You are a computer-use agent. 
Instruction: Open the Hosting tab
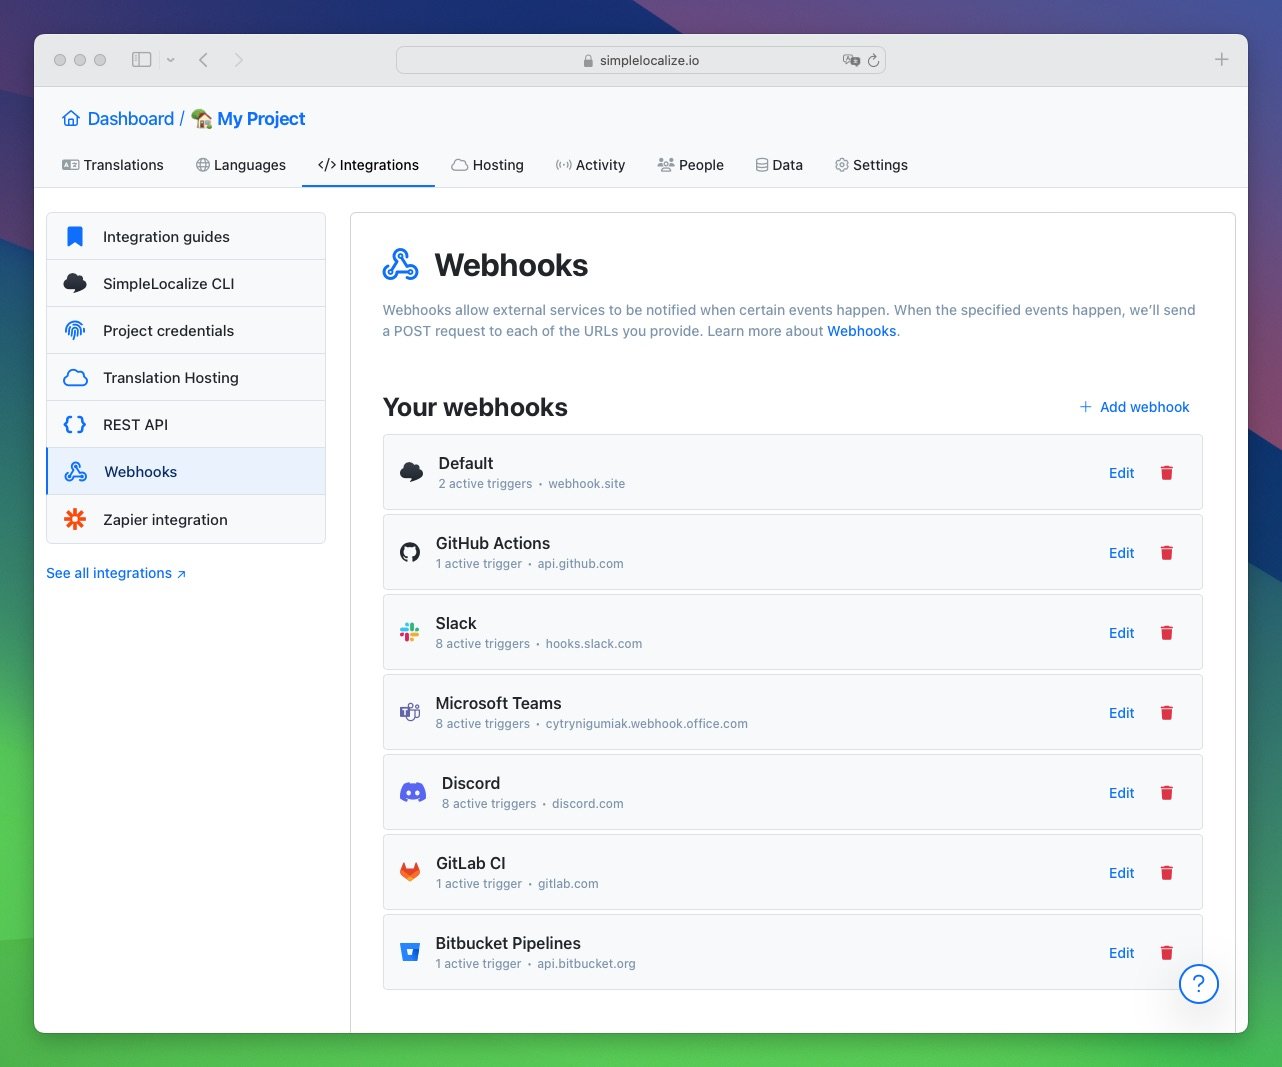pos(487,165)
